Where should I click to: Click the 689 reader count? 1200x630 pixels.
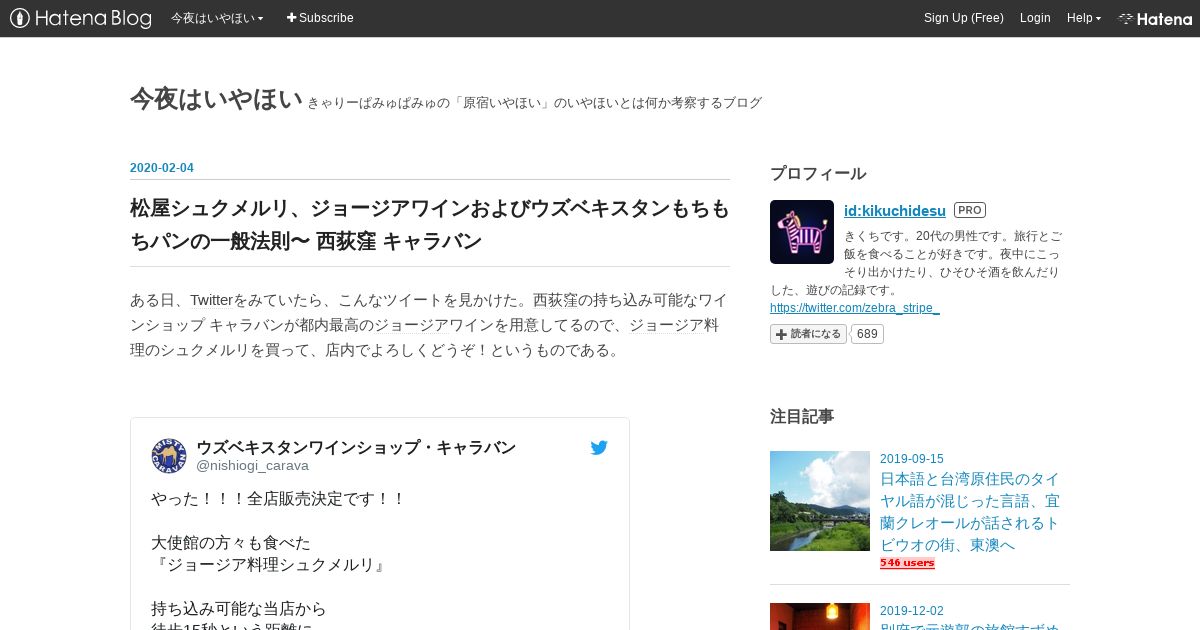867,334
